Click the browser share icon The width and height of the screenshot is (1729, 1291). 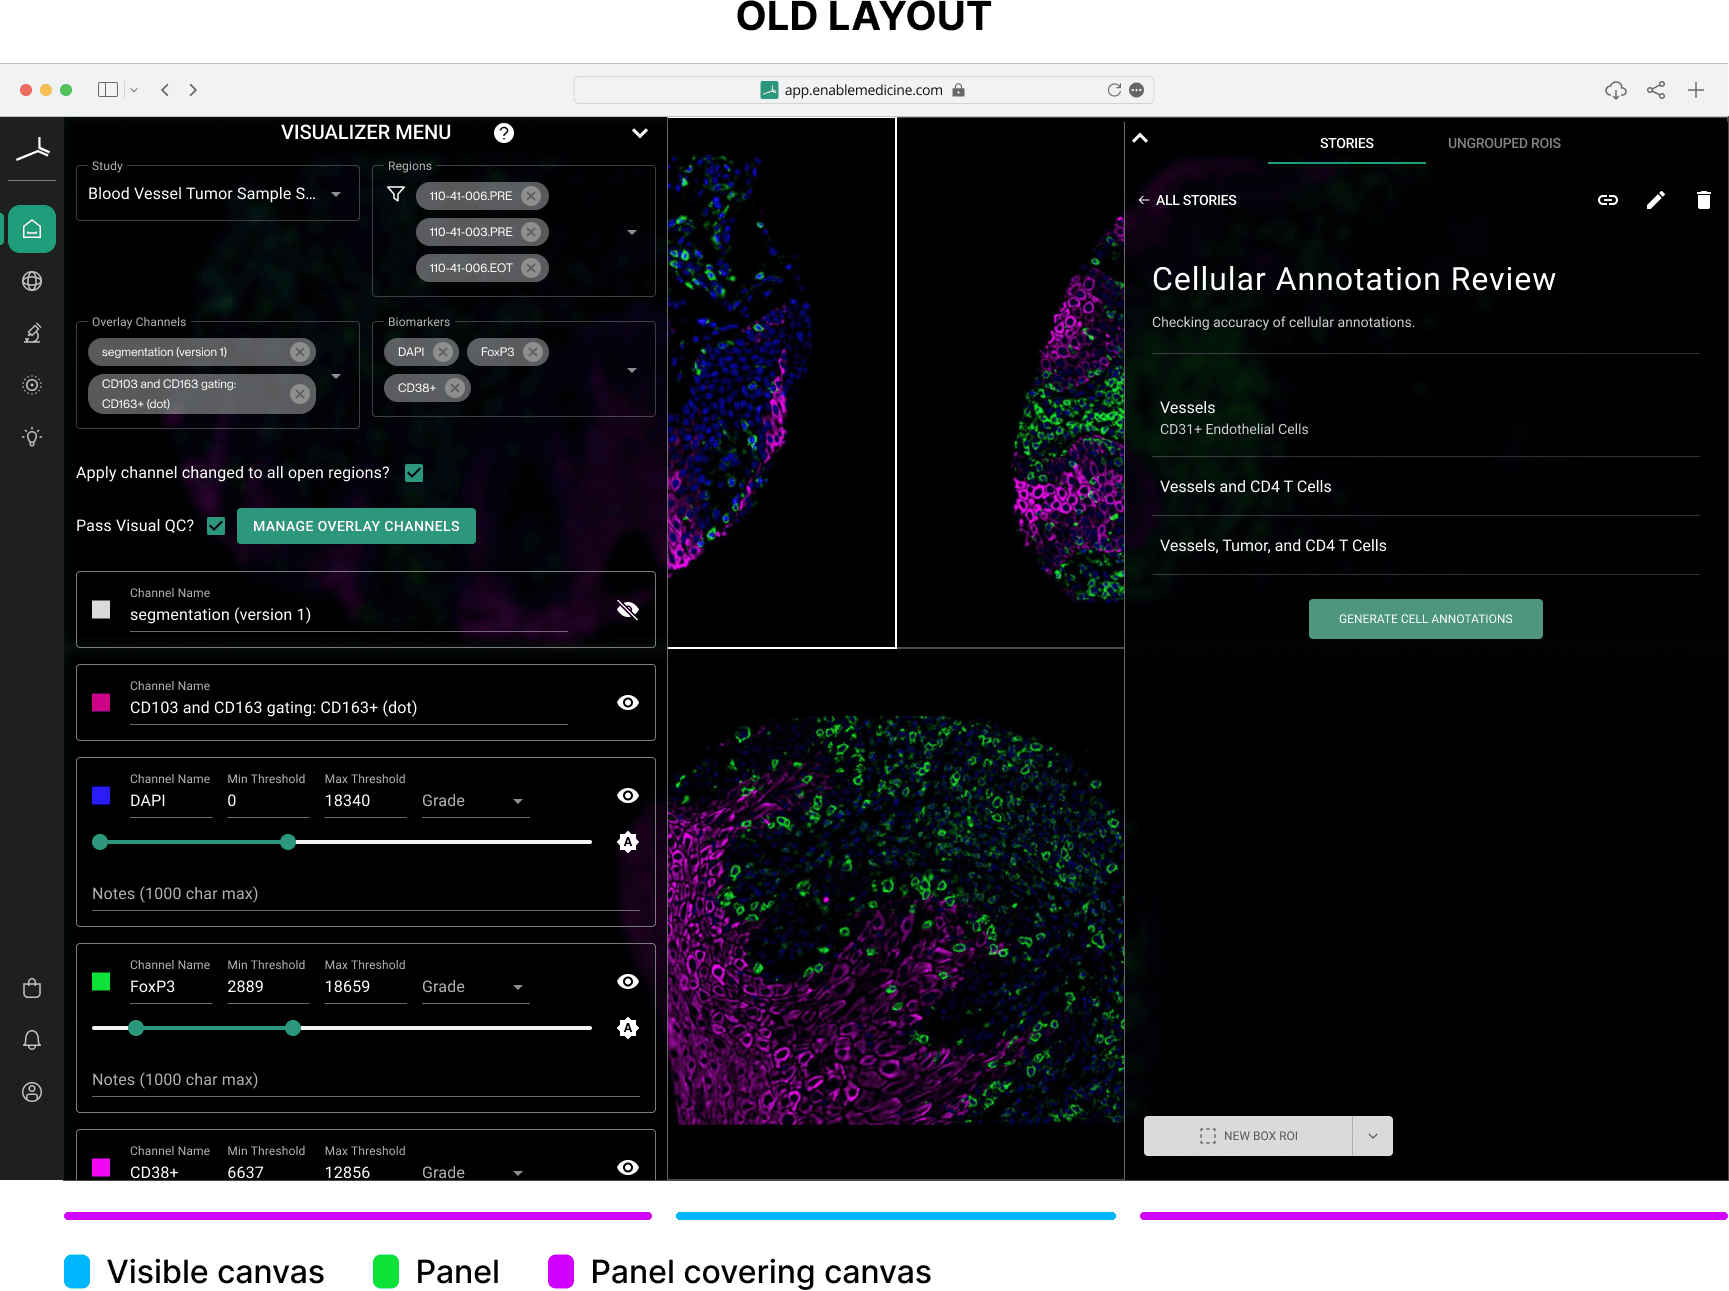point(1656,90)
